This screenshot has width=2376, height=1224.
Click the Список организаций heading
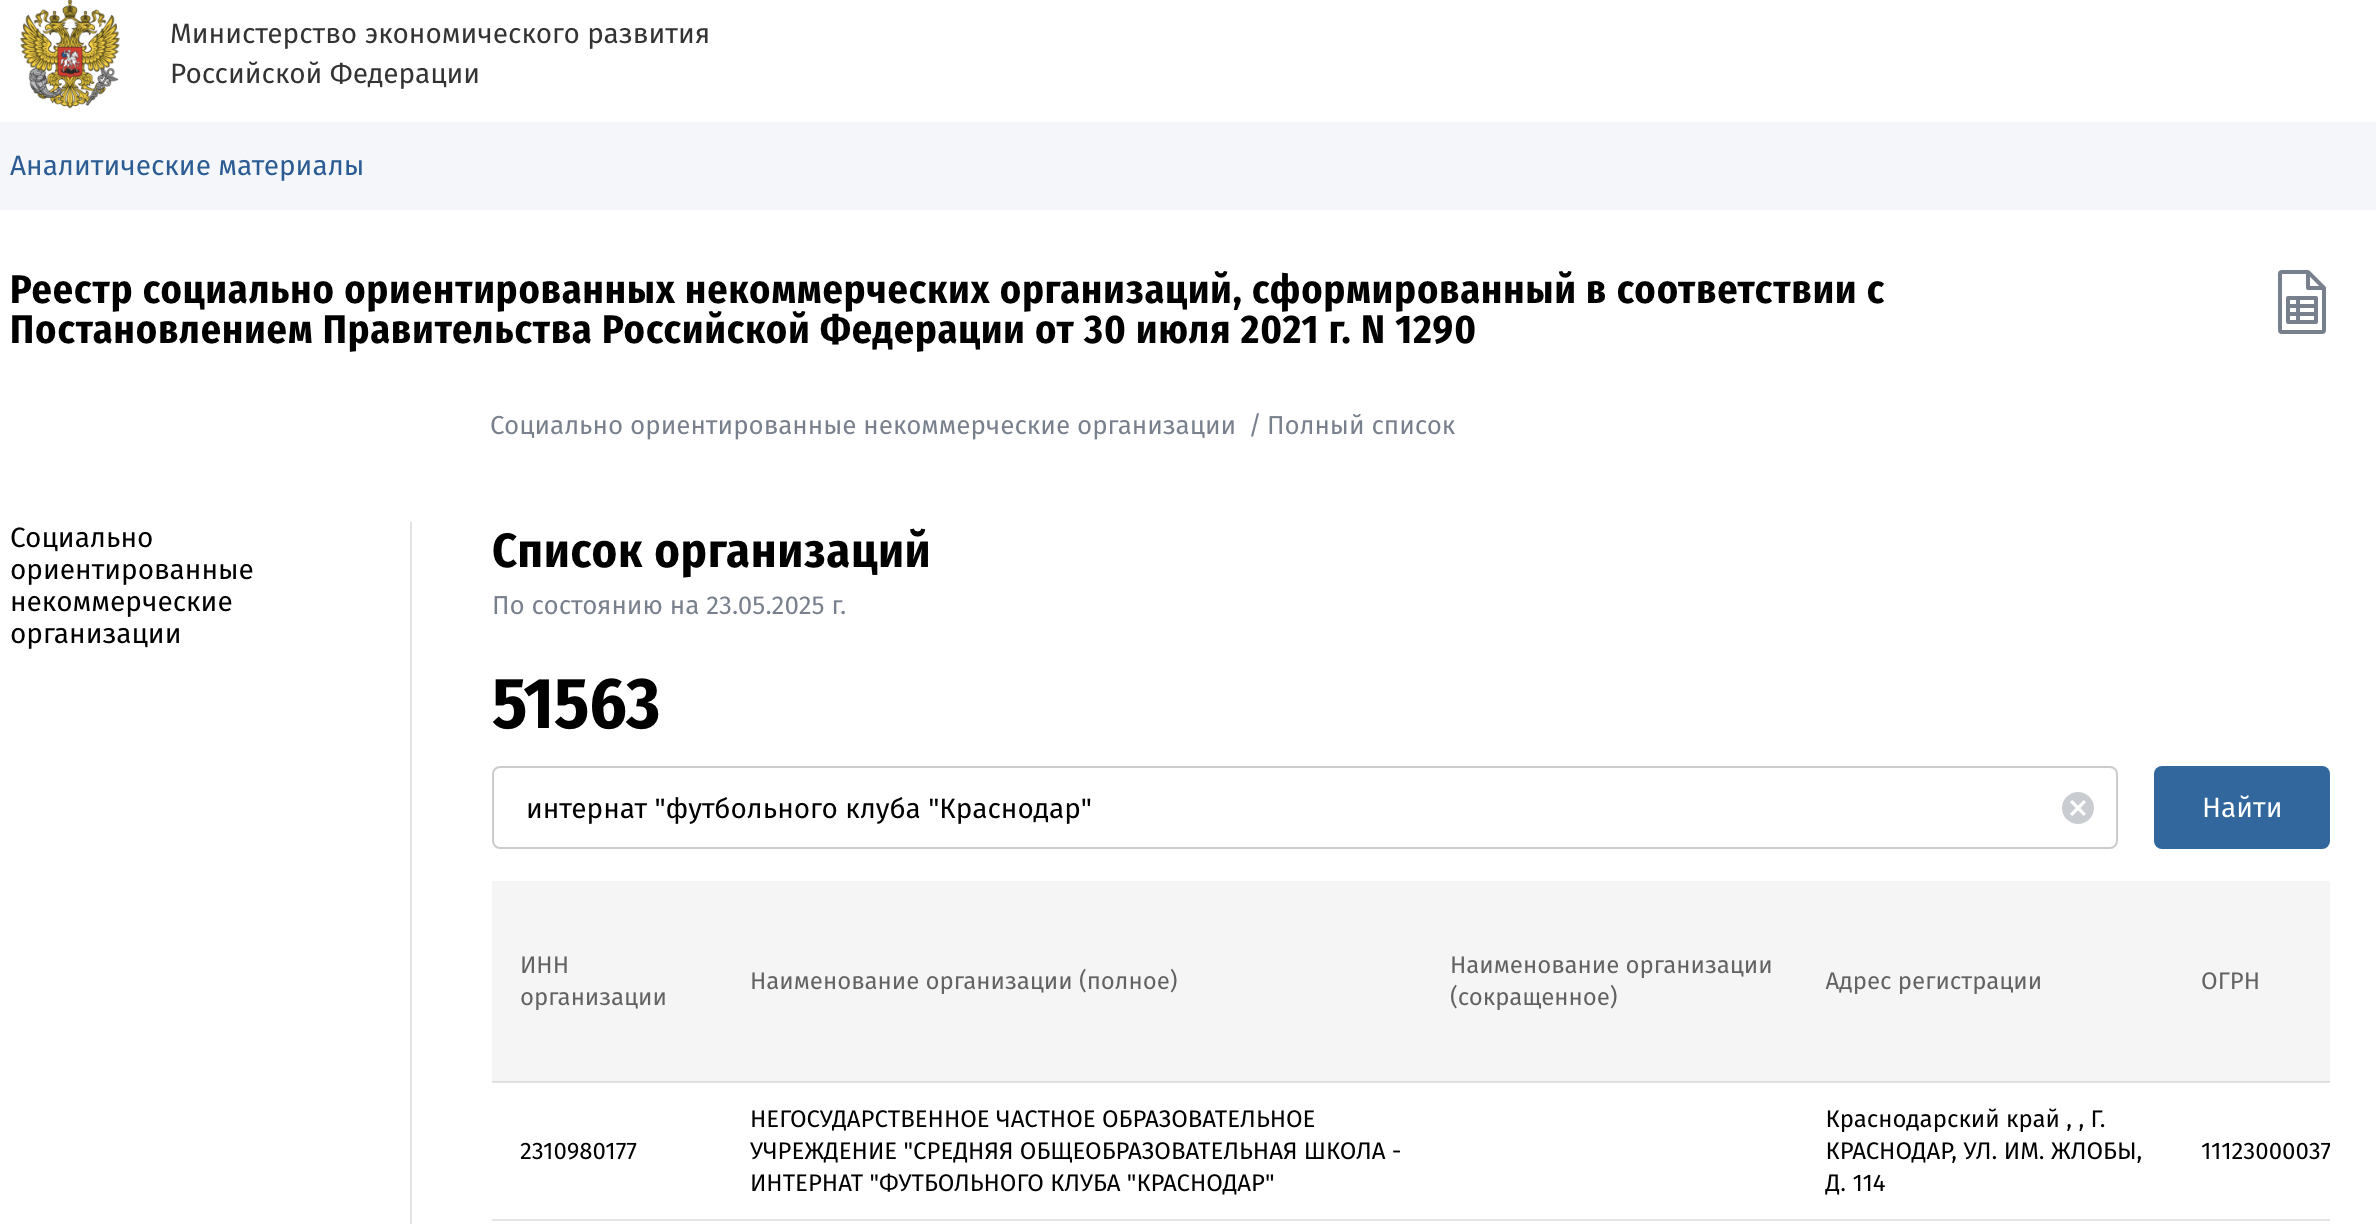[x=711, y=551]
